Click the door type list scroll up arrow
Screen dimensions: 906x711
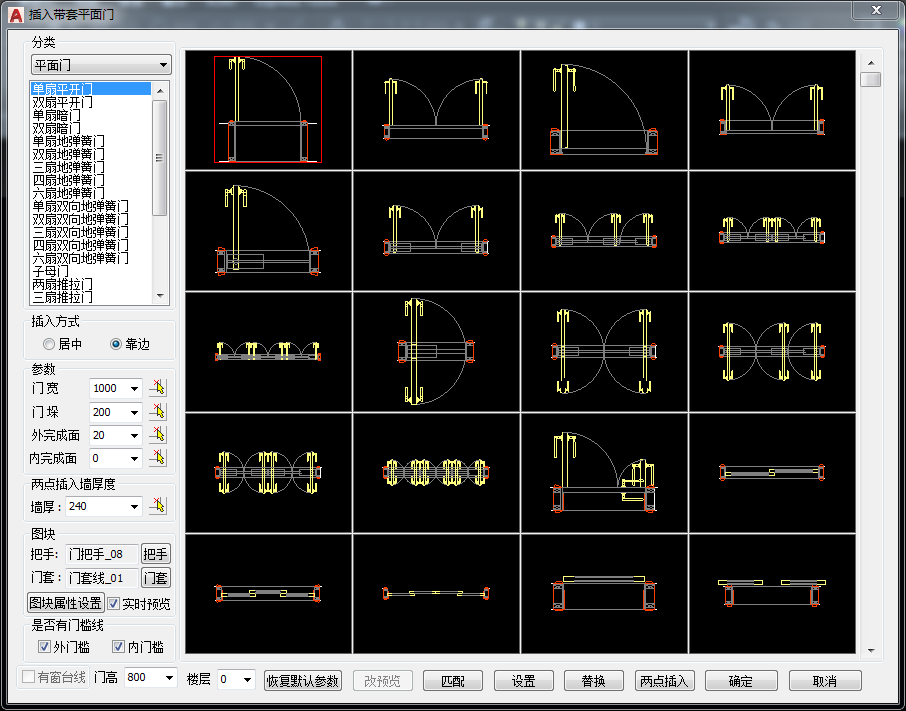tap(160, 91)
